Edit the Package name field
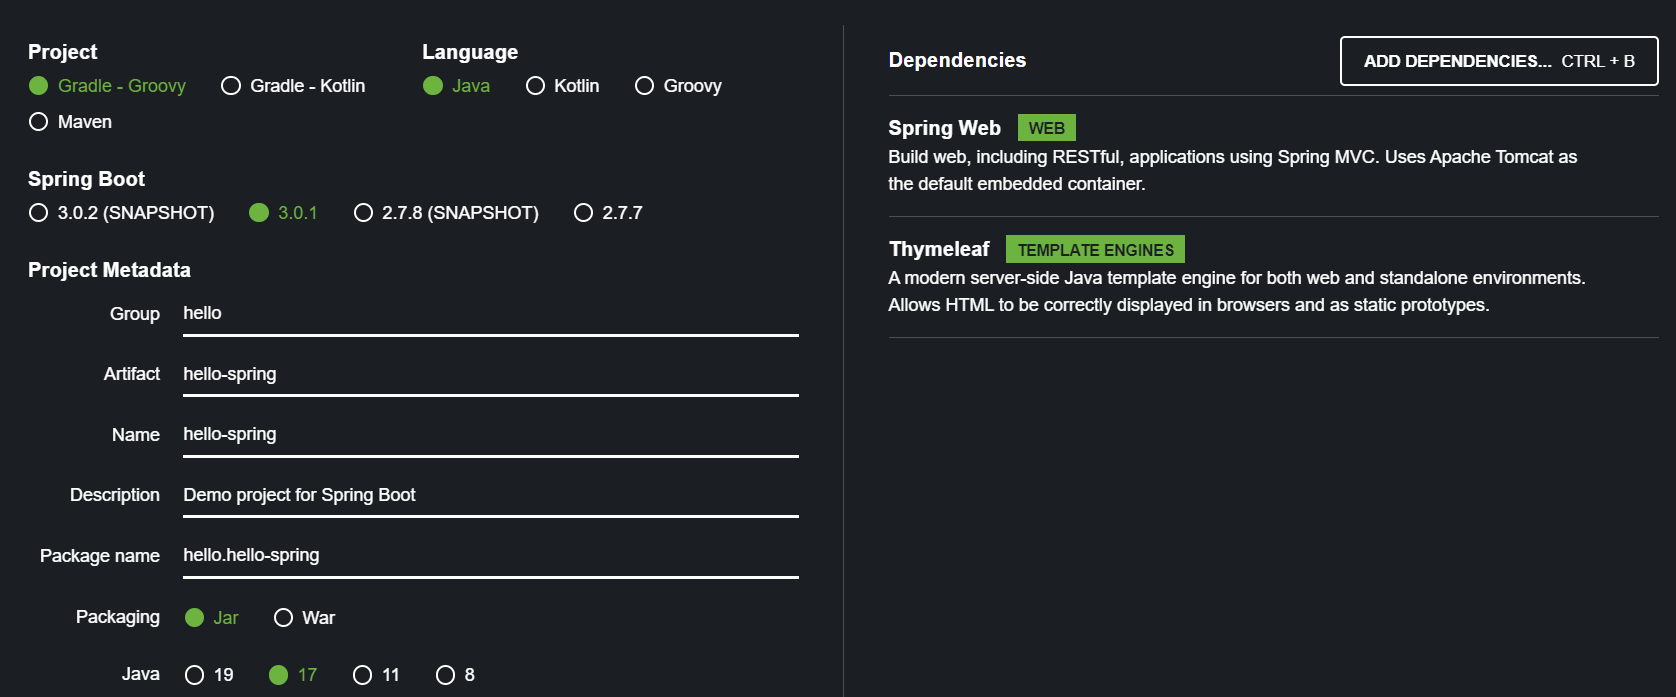This screenshot has height=697, width=1676. [490, 555]
